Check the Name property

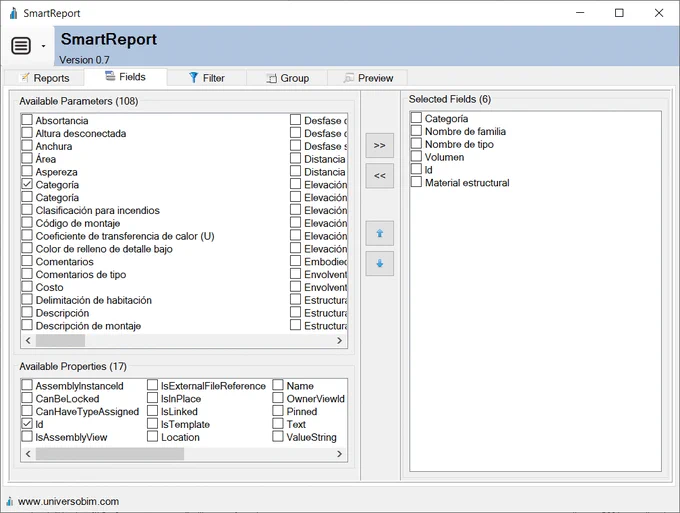278,385
